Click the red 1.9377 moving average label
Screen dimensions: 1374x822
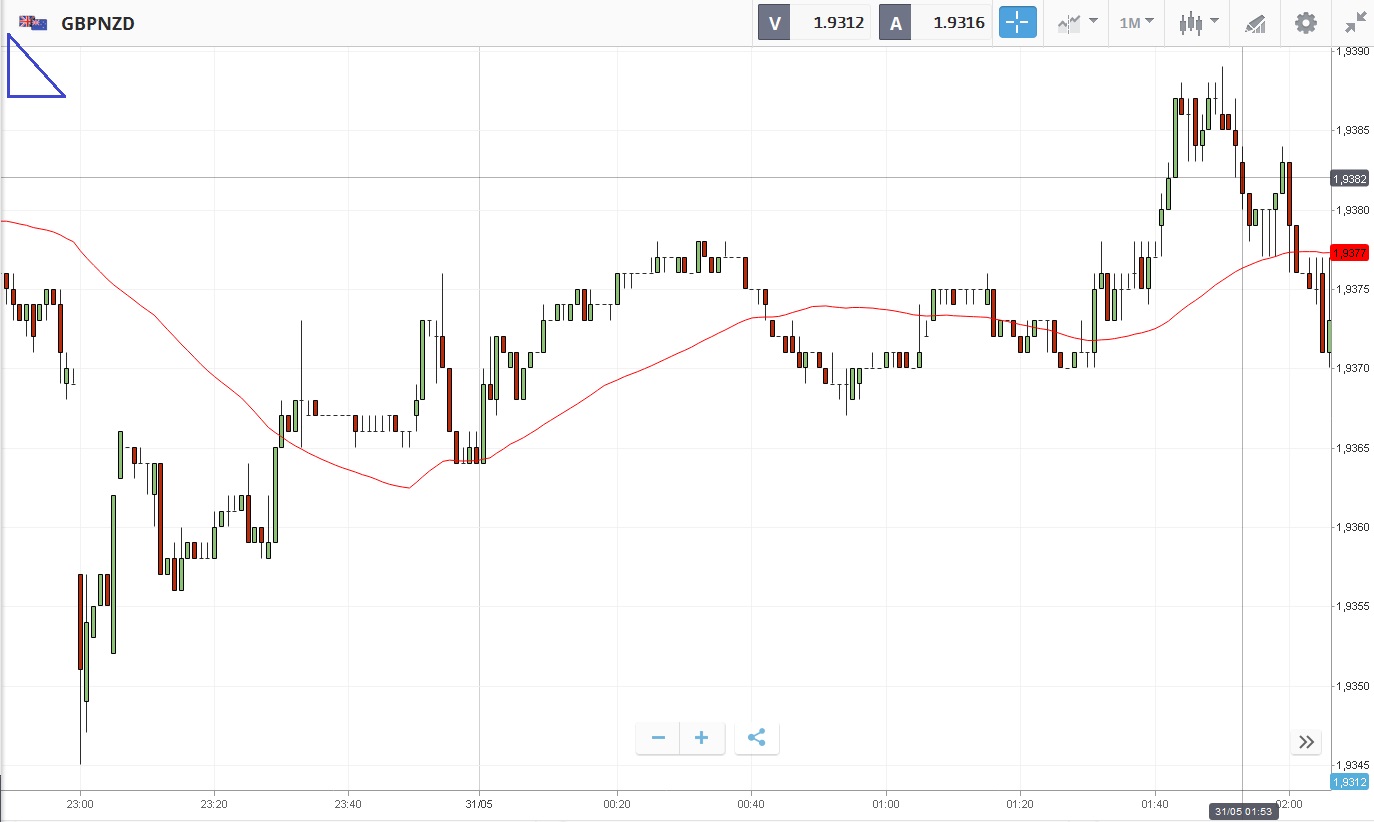(1349, 253)
